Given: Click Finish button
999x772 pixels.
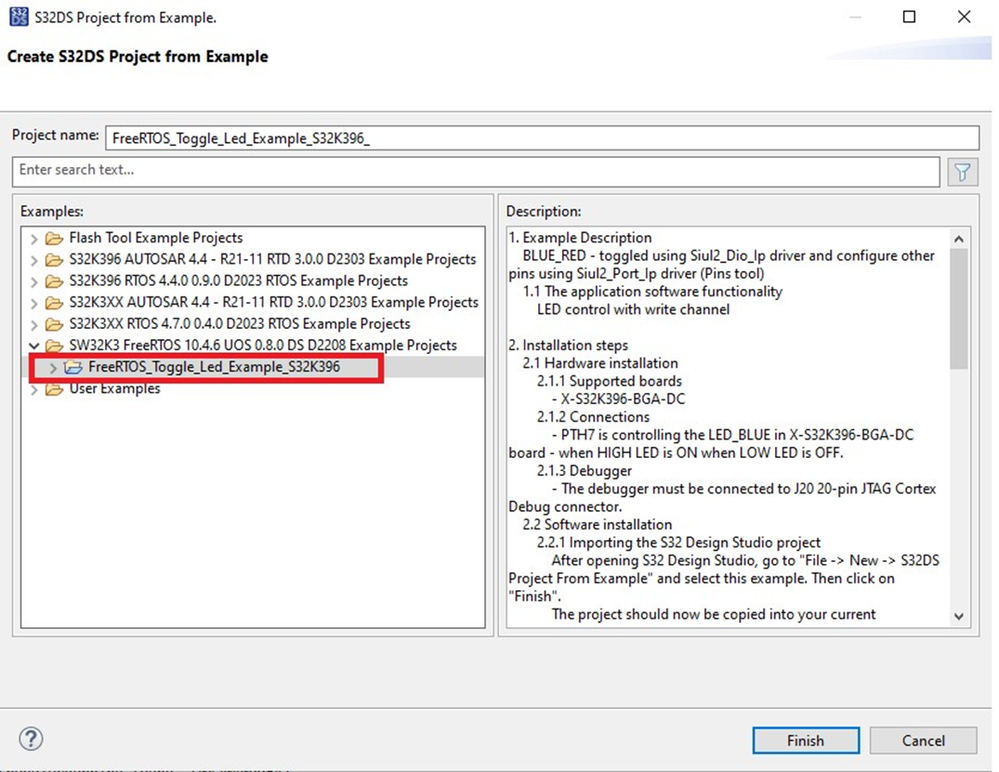Looking at the screenshot, I should (805, 740).
